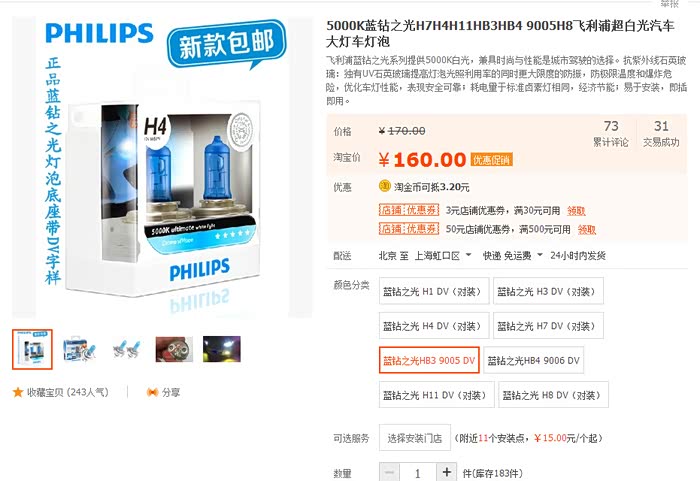Select the third thumbnail showing two bulbs
The width and height of the screenshot is (700, 481).
point(127,349)
